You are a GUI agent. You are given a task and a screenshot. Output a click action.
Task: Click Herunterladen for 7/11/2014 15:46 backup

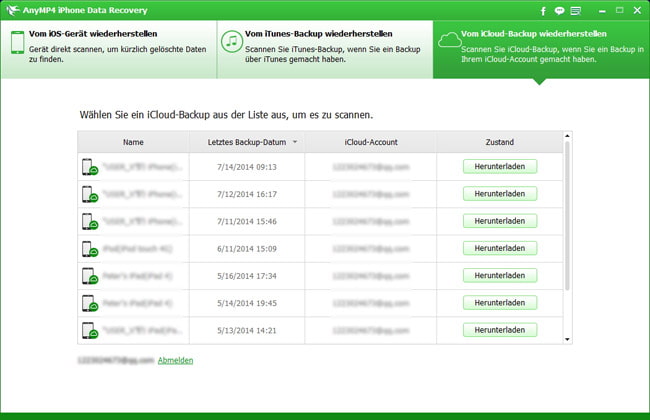[500, 221]
